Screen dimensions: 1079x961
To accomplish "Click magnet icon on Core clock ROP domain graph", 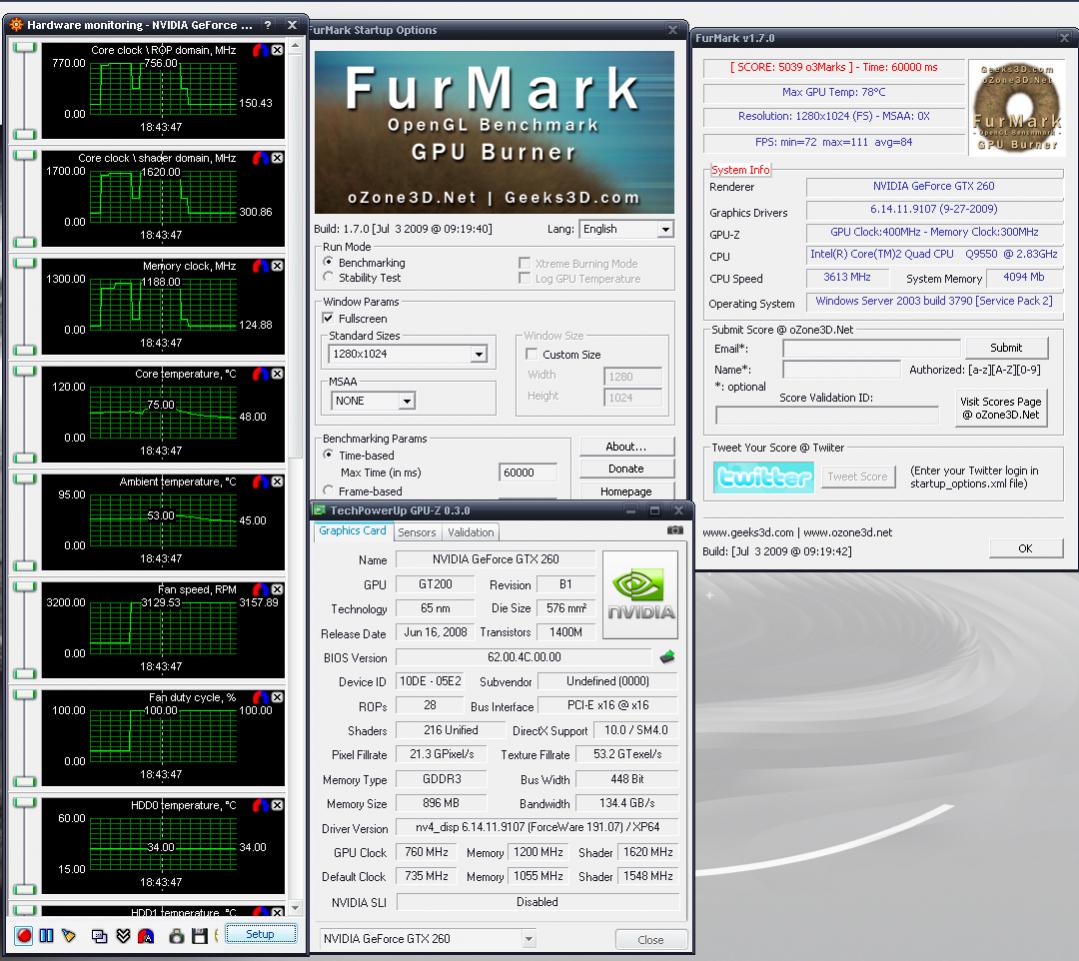I will (261, 50).
